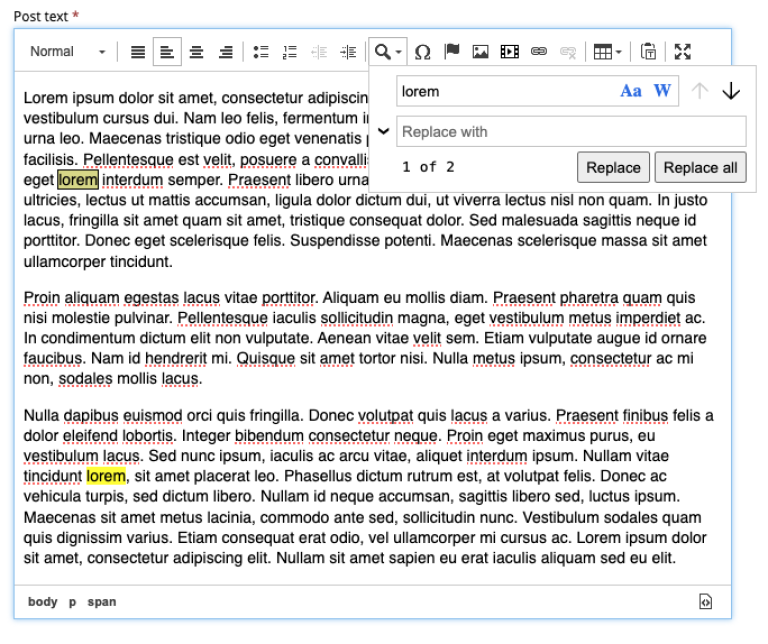Insert an anchor with the flag icon

451,52
